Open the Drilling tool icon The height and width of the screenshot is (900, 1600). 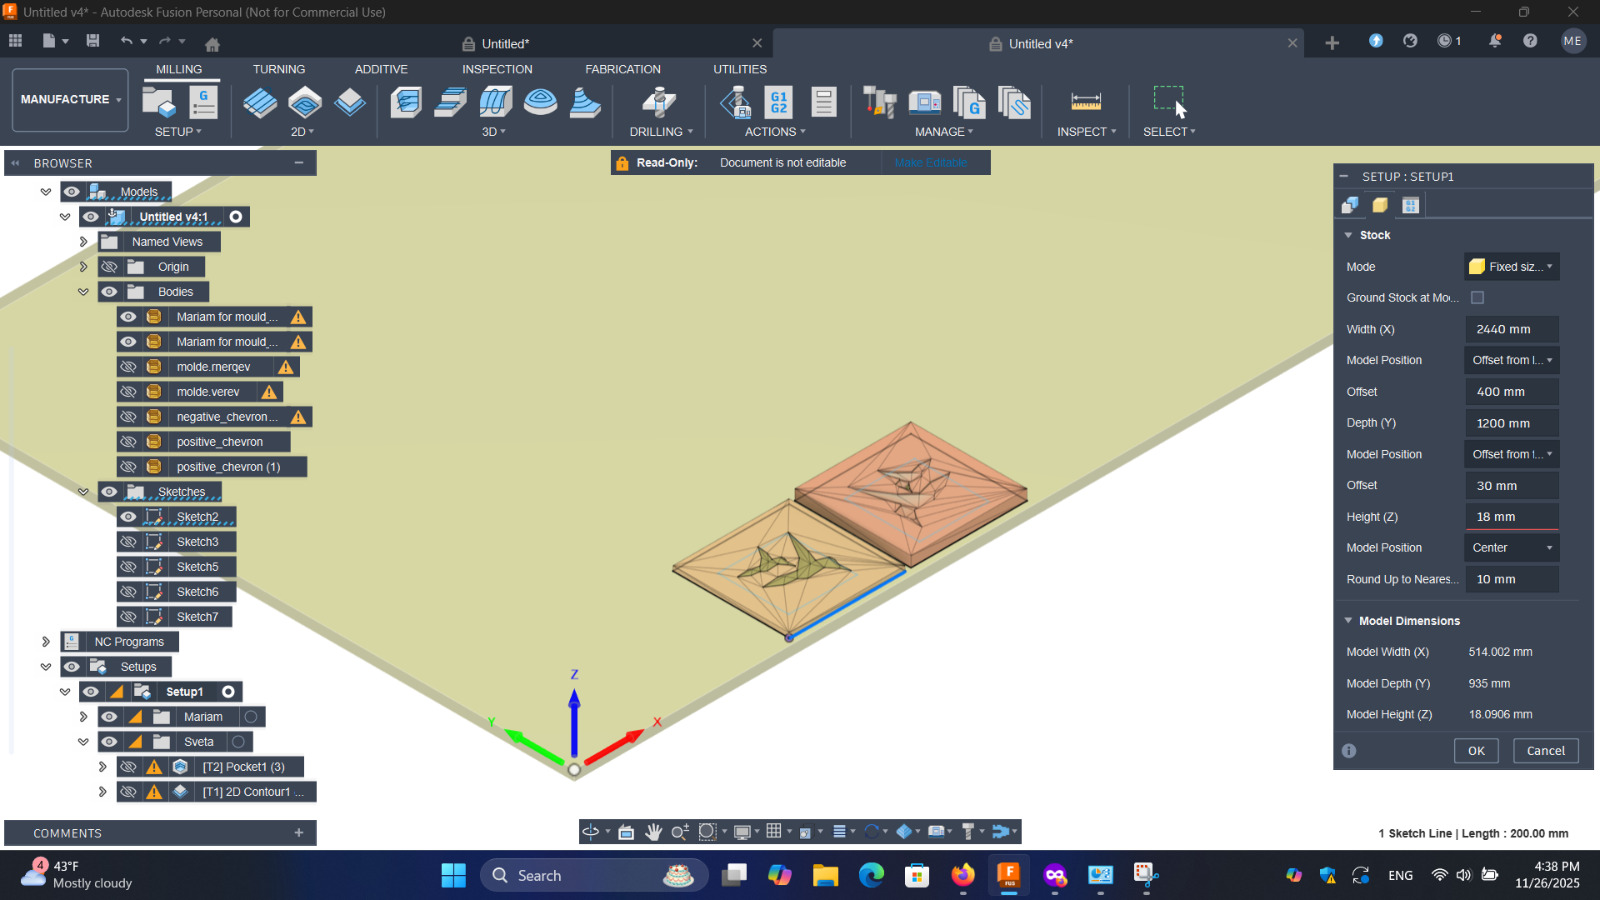(x=659, y=102)
